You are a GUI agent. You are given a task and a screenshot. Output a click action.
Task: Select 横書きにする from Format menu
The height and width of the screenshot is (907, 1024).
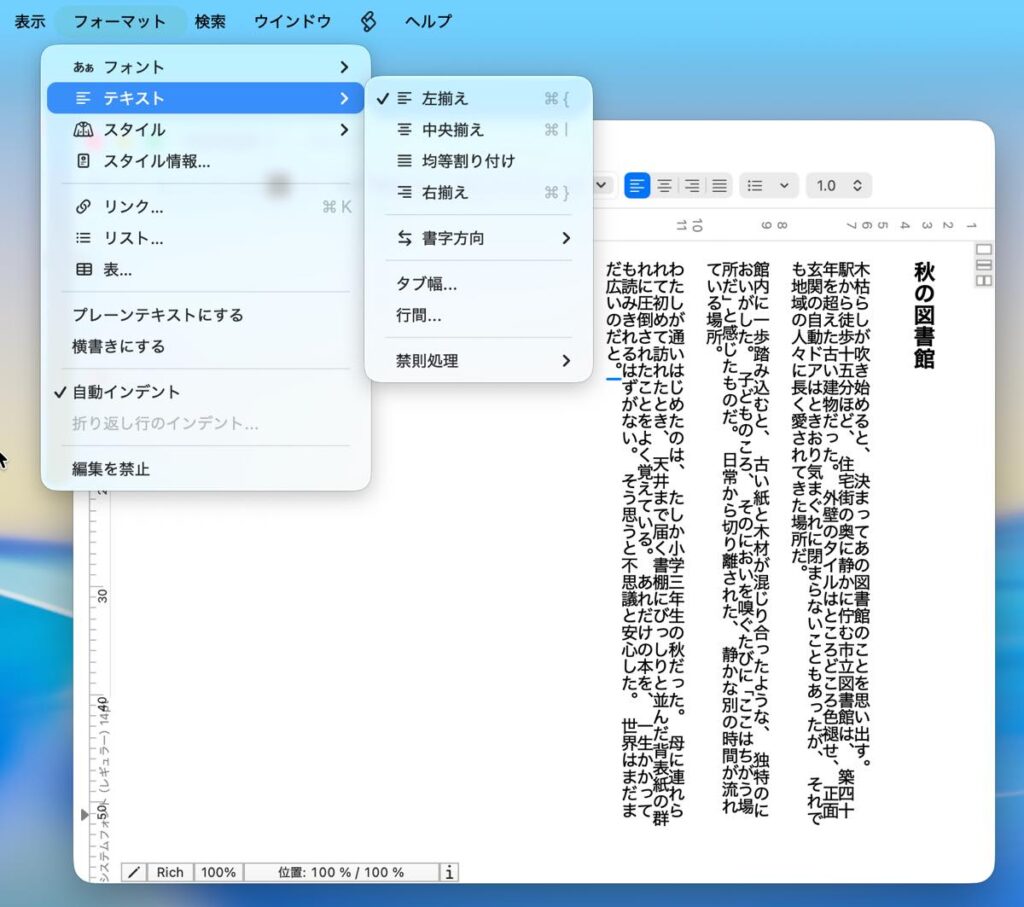point(118,346)
